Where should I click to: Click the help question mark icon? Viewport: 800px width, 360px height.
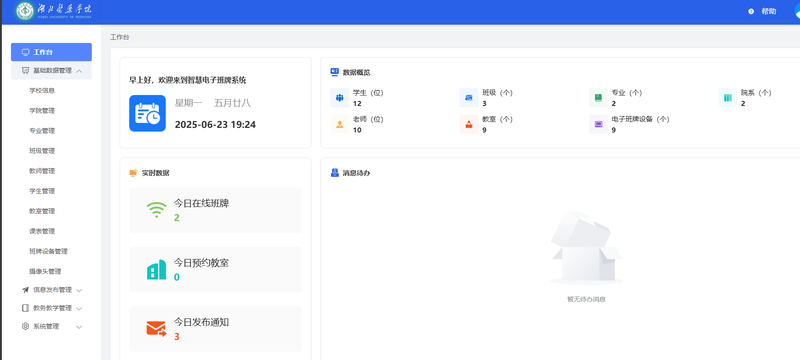coord(751,11)
